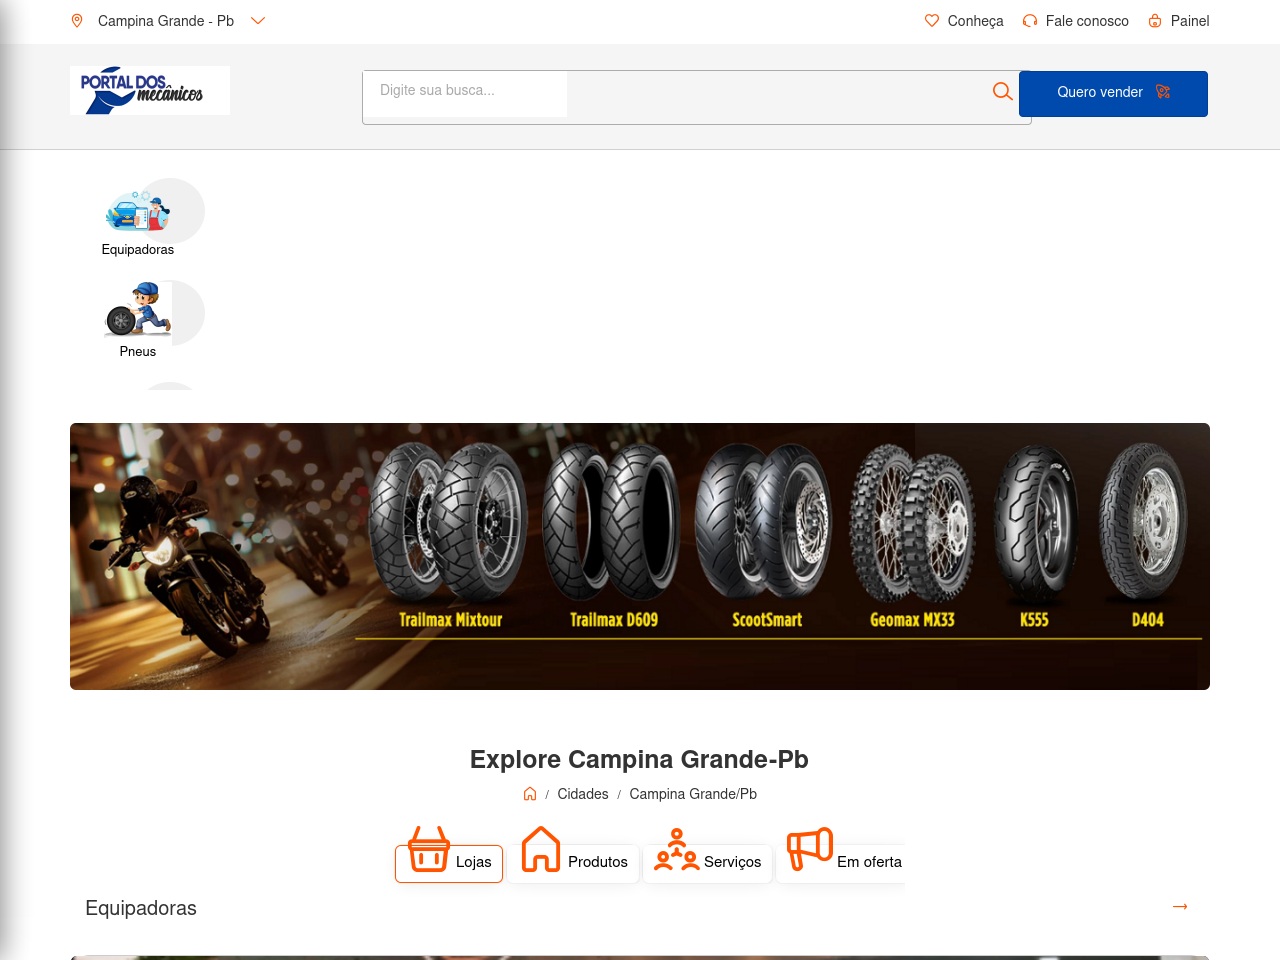Open the Fale conosco link
1280x960 pixels.
(x=1087, y=21)
